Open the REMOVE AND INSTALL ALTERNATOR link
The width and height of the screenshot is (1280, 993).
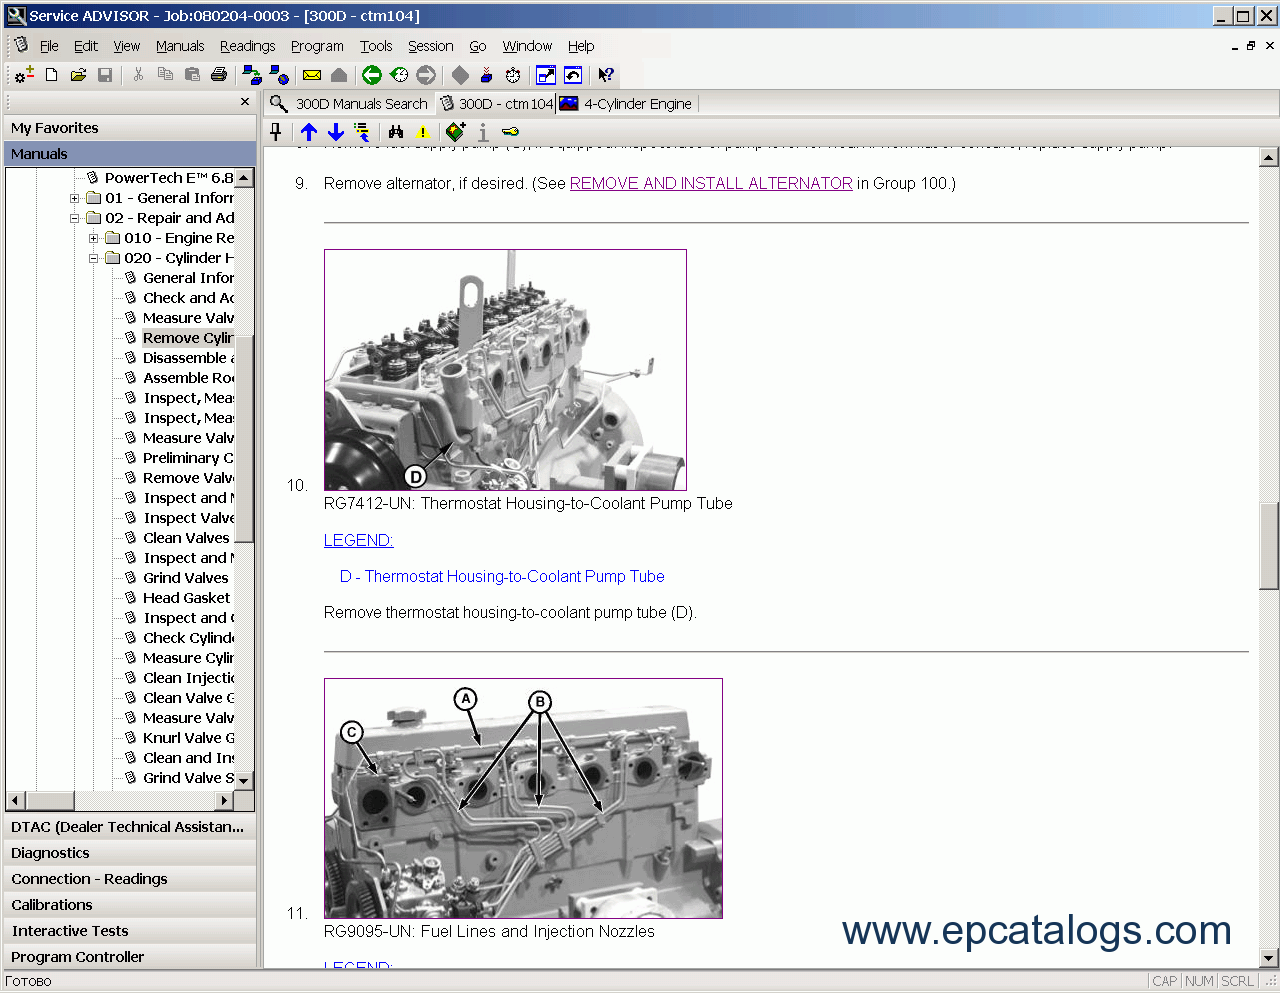point(711,184)
